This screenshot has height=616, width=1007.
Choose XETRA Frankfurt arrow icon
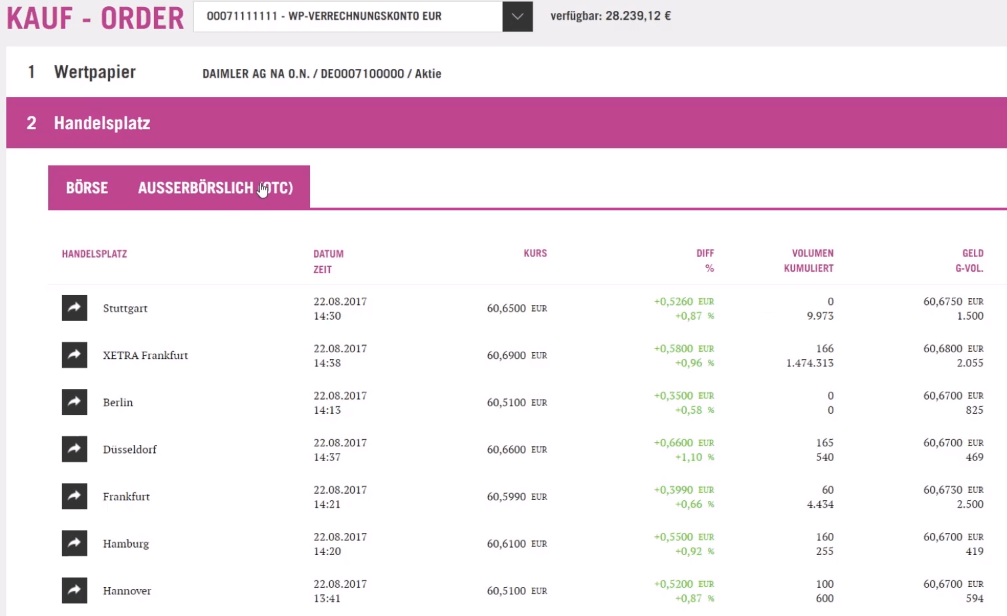point(74,355)
